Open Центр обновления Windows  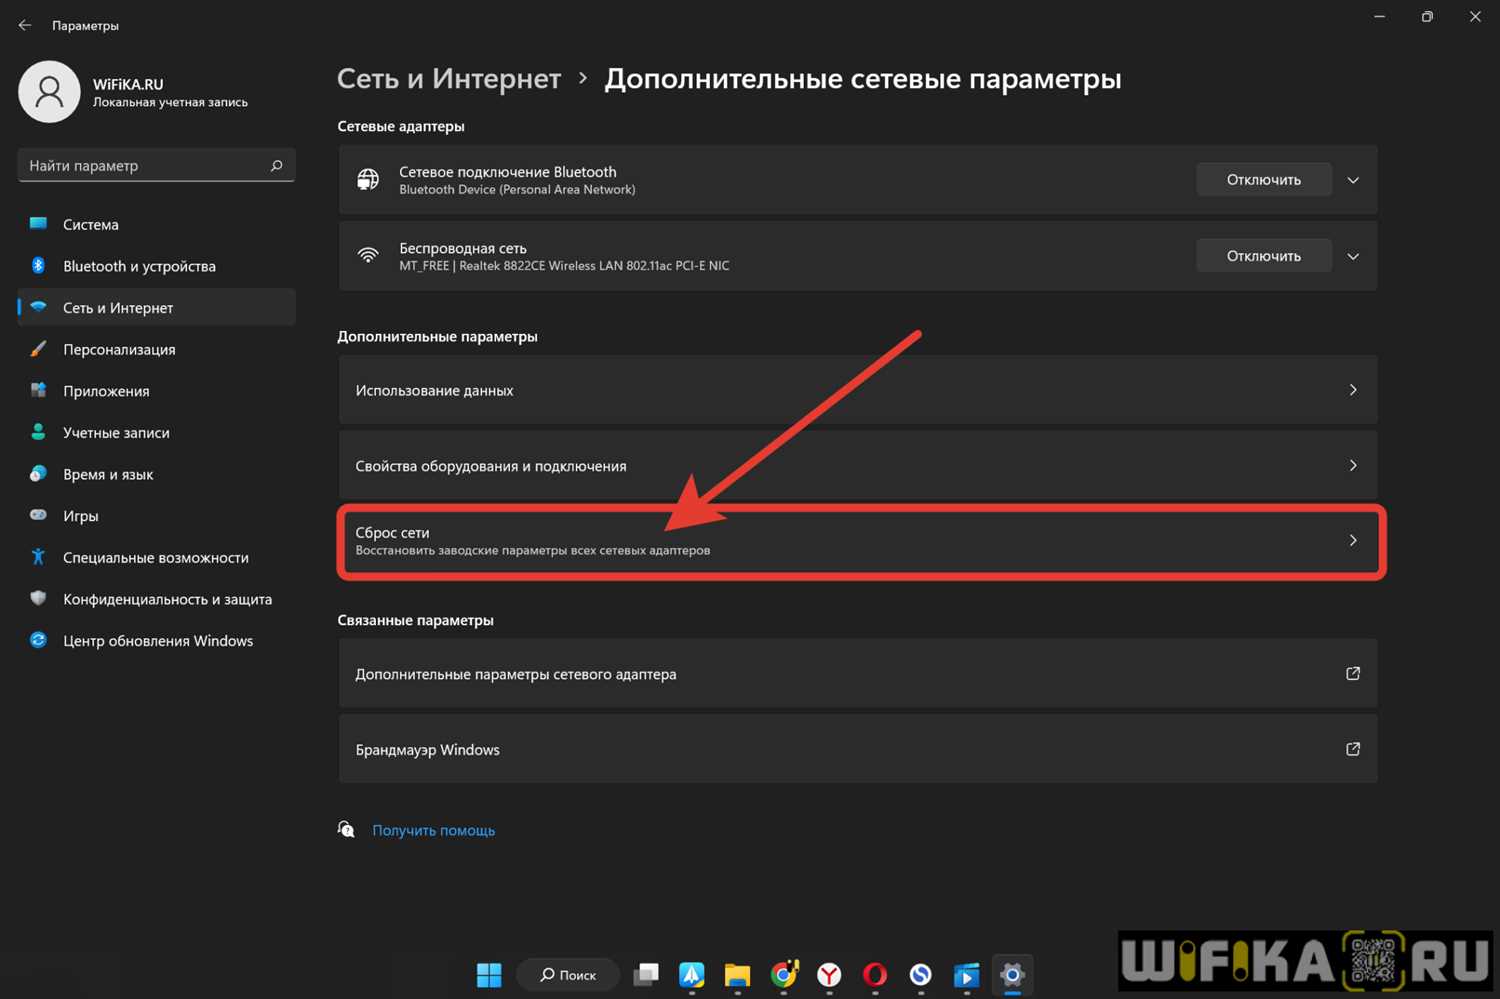pyautogui.click(x=157, y=641)
